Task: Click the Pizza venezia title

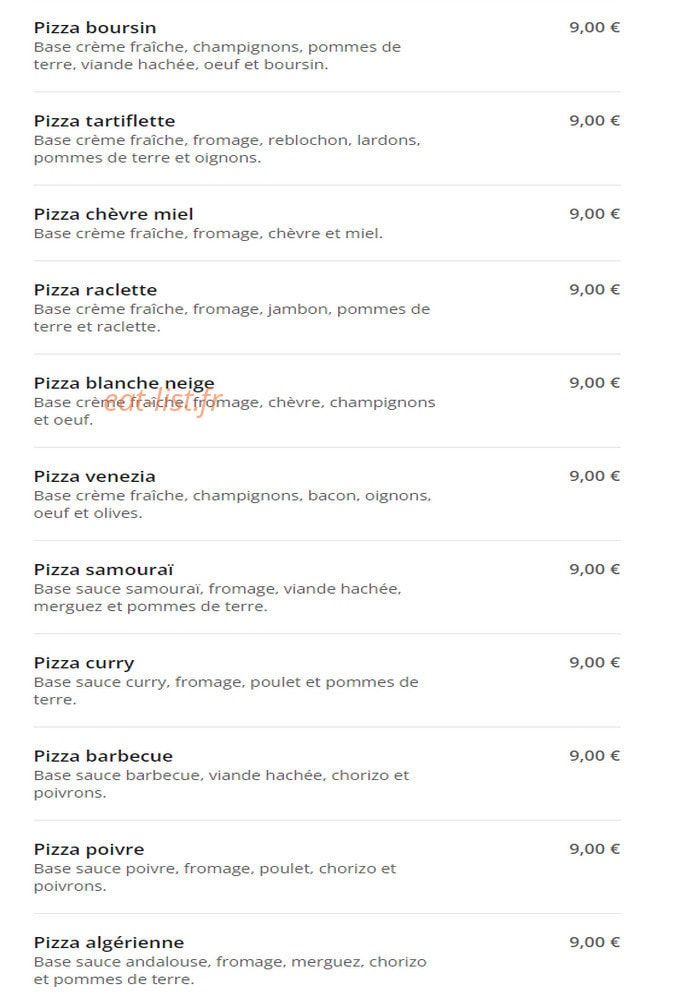Action: tap(95, 476)
